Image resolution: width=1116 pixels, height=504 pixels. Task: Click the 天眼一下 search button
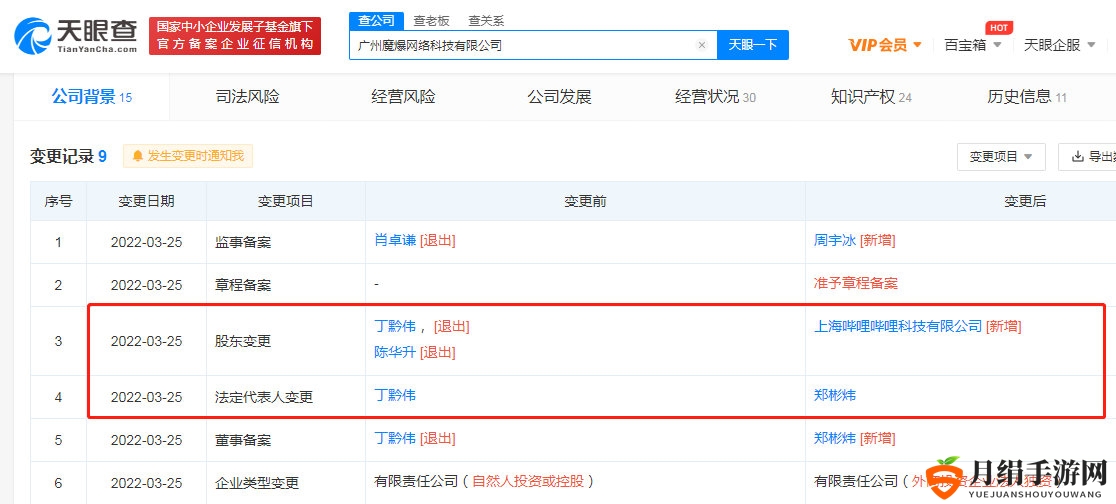pyautogui.click(x=752, y=45)
